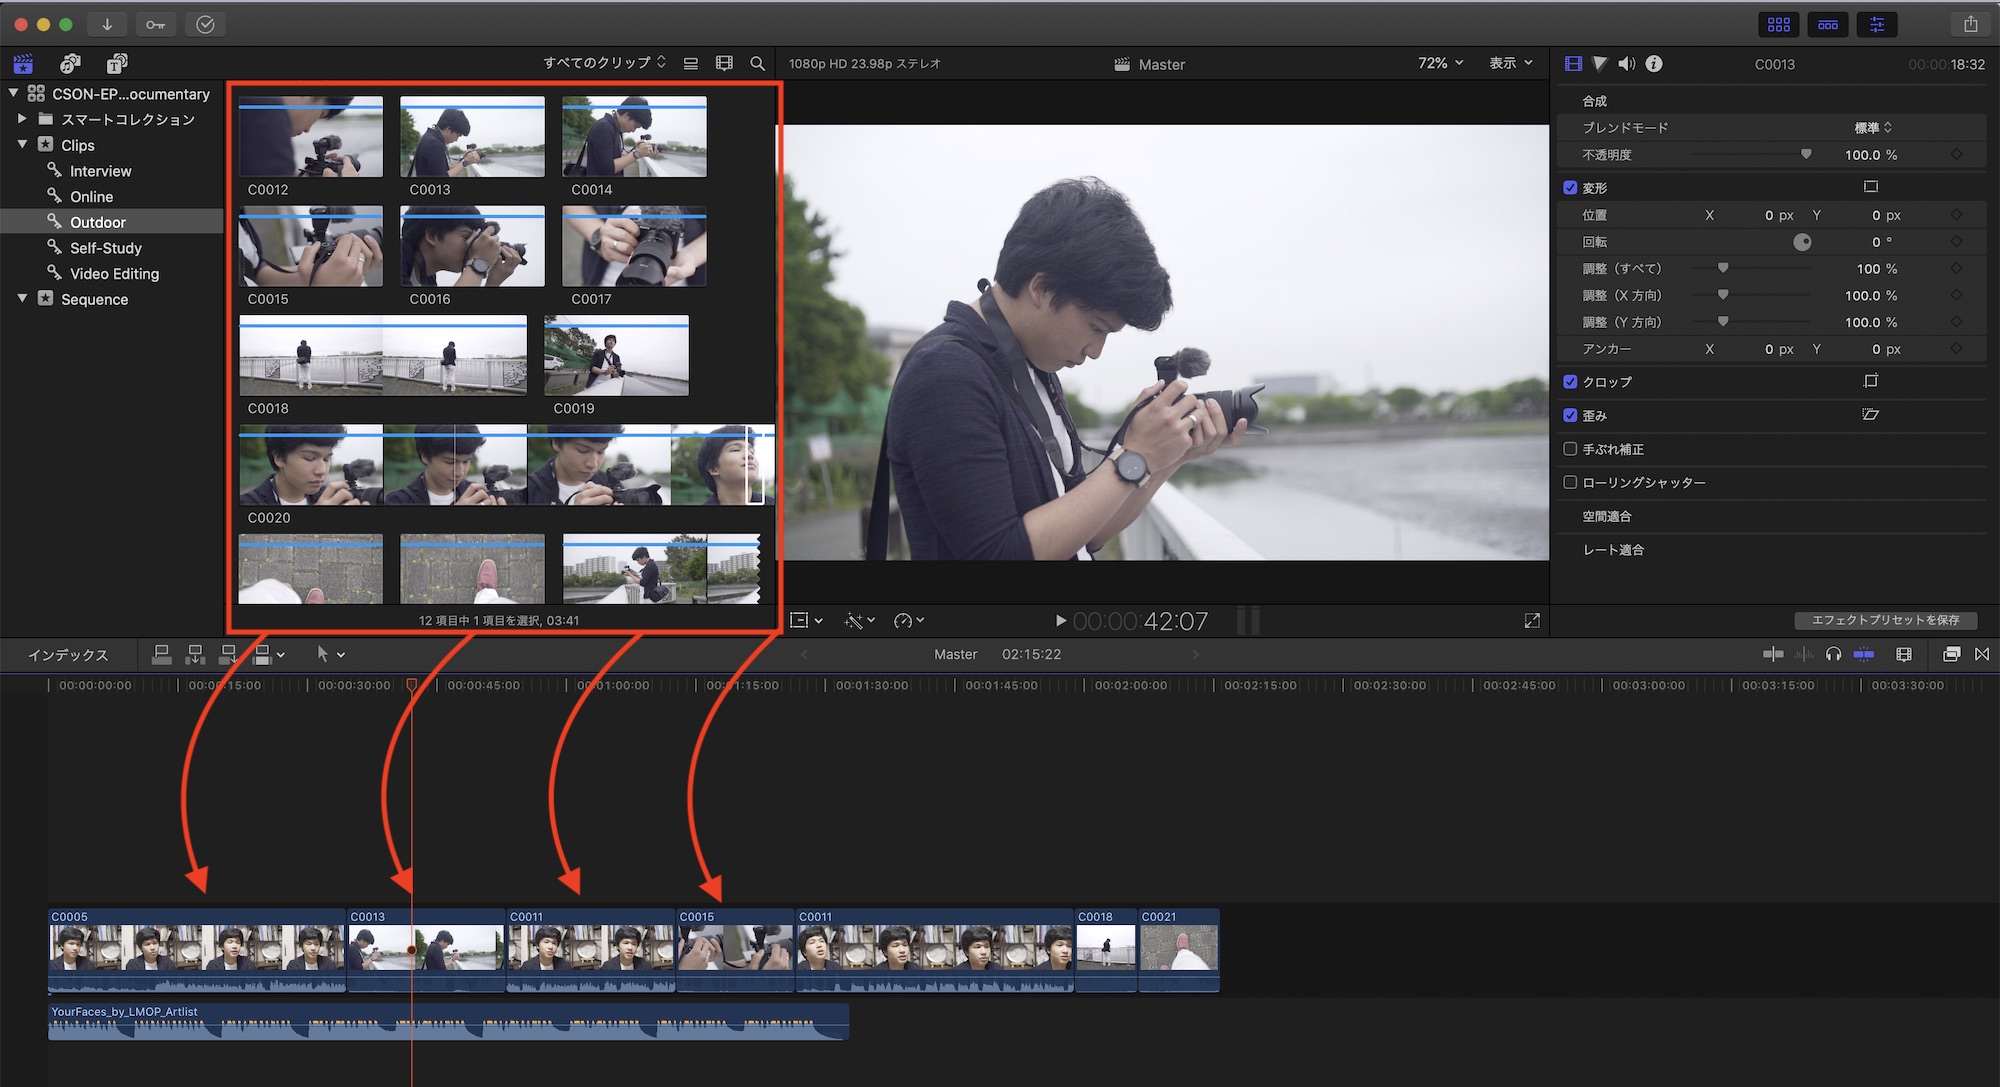Enable the 手ぶれ補正 stabilization checkbox
The width and height of the screenshot is (2000, 1087).
[1570, 449]
